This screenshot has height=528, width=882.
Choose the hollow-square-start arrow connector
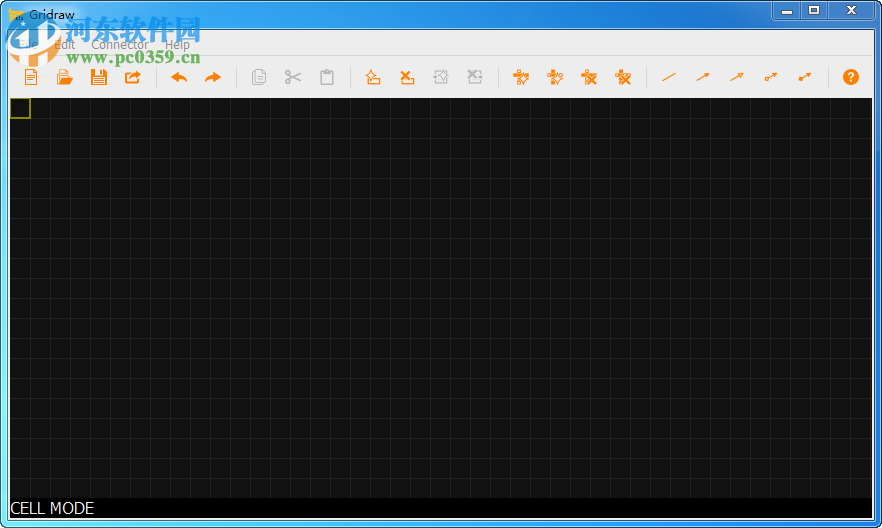click(771, 77)
